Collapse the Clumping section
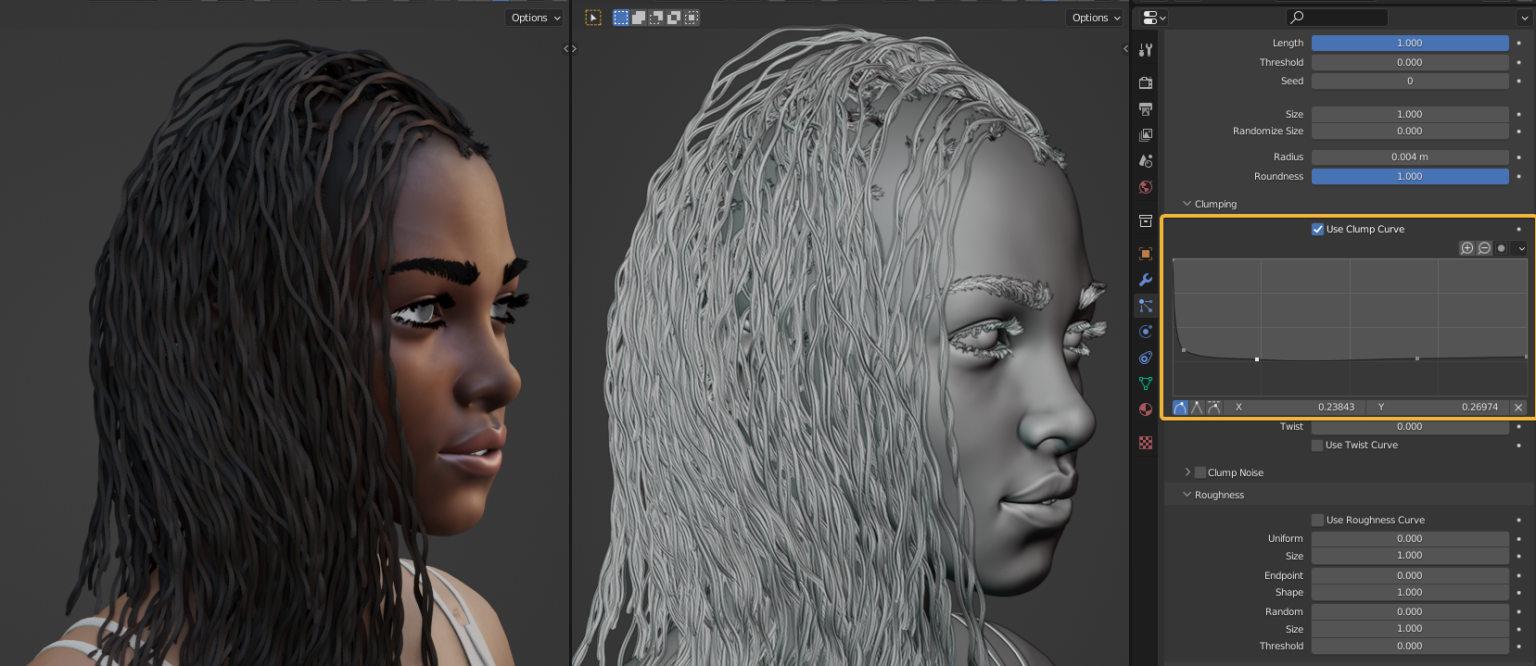Image resolution: width=1536 pixels, height=666 pixels. point(1211,203)
